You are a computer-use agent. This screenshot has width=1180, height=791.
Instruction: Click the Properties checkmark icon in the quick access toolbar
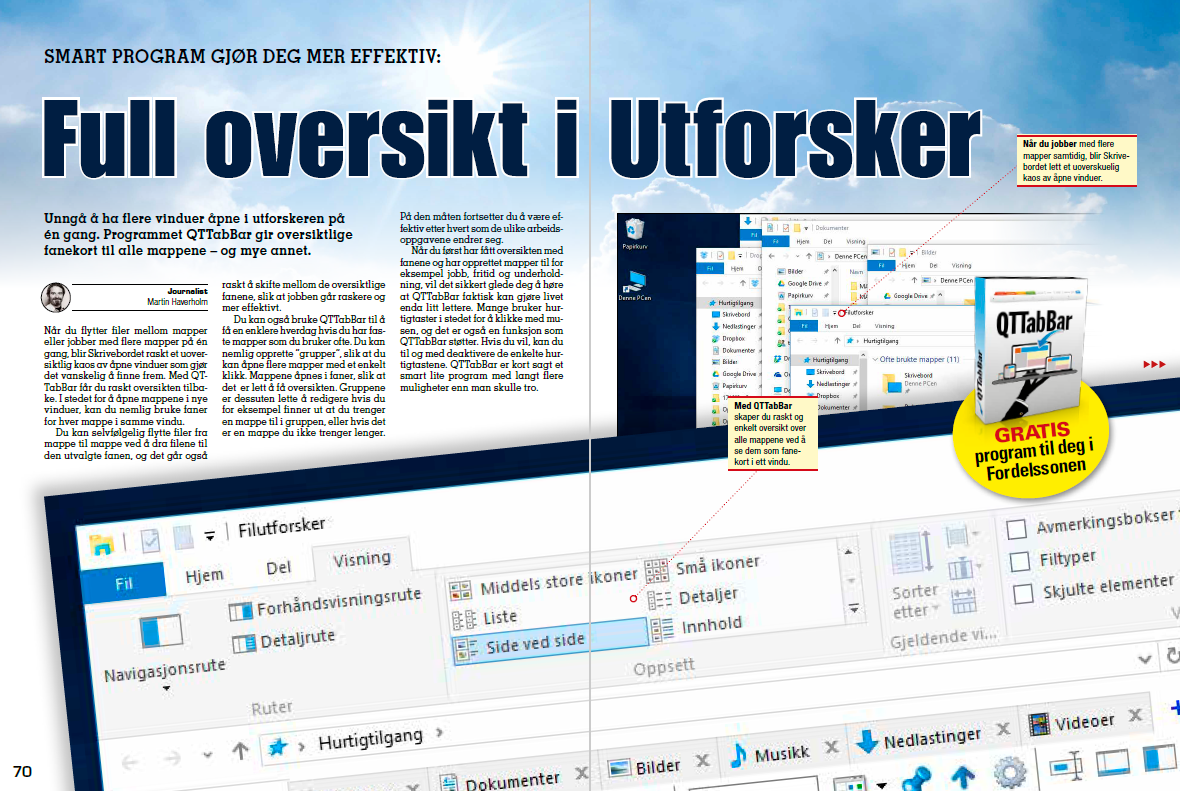(151, 540)
